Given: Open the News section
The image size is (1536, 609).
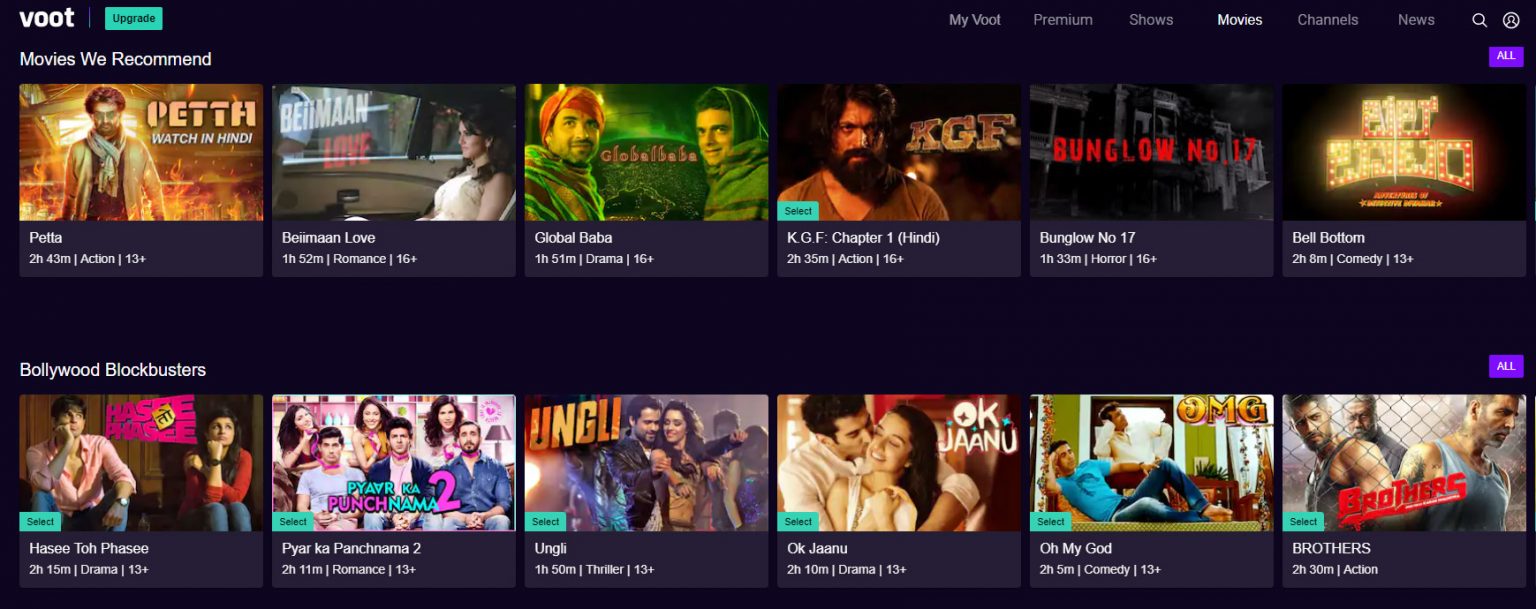Looking at the screenshot, I should pos(1415,19).
